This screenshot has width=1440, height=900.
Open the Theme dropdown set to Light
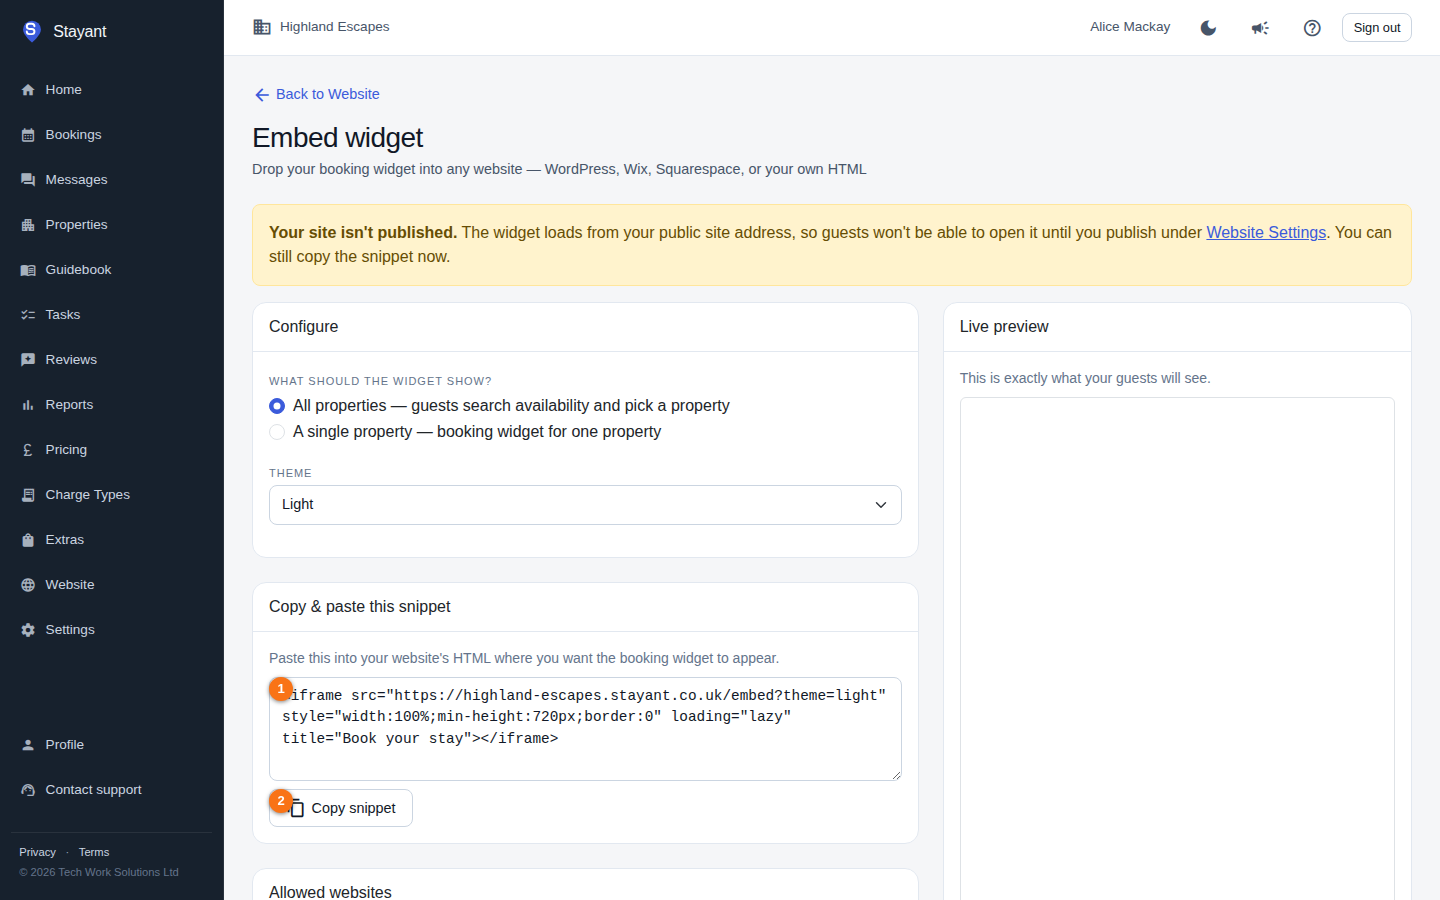[585, 505]
